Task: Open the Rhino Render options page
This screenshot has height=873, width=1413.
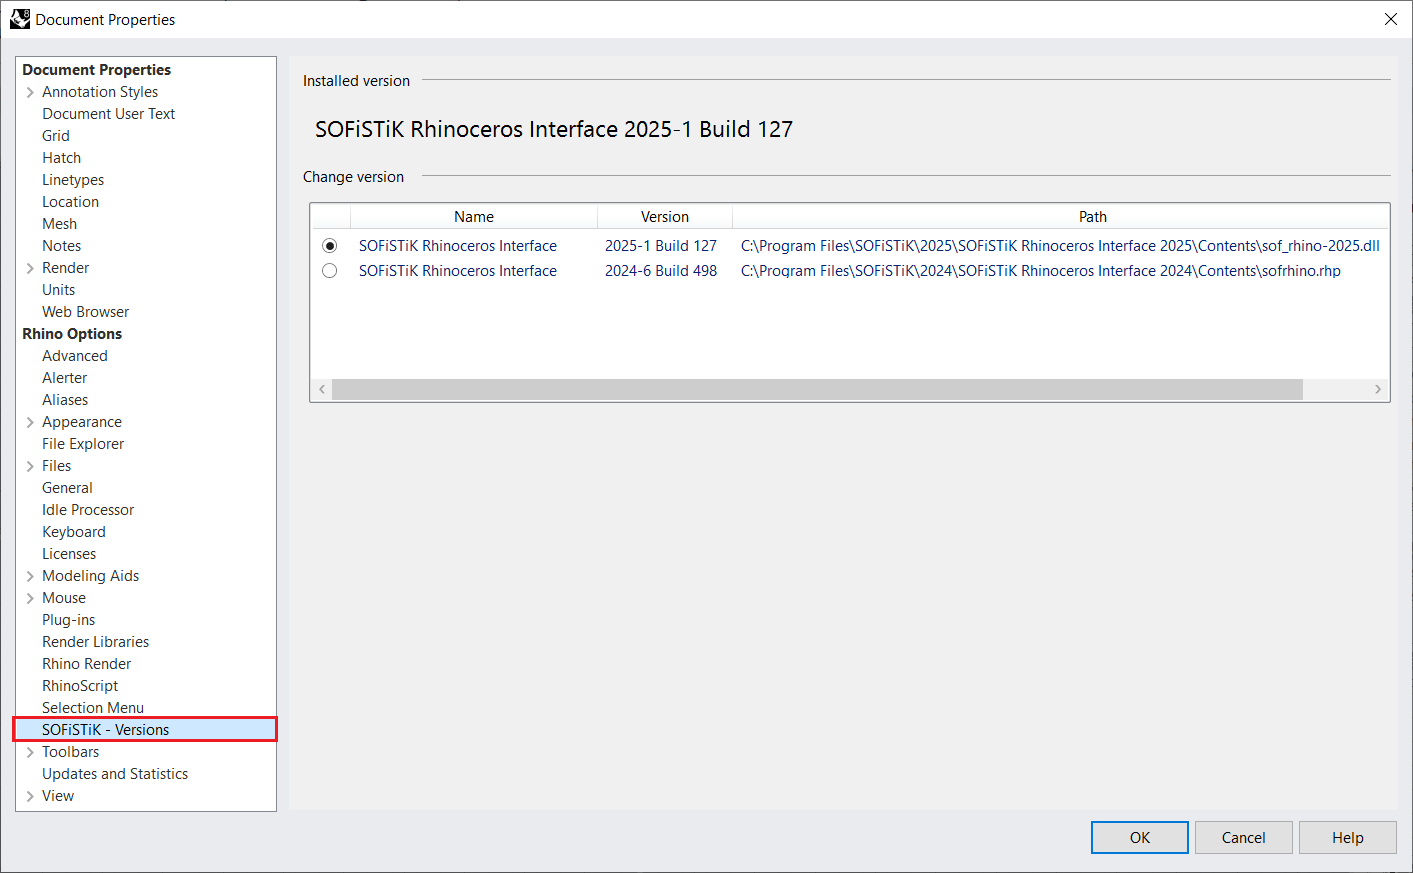Action: (x=87, y=664)
